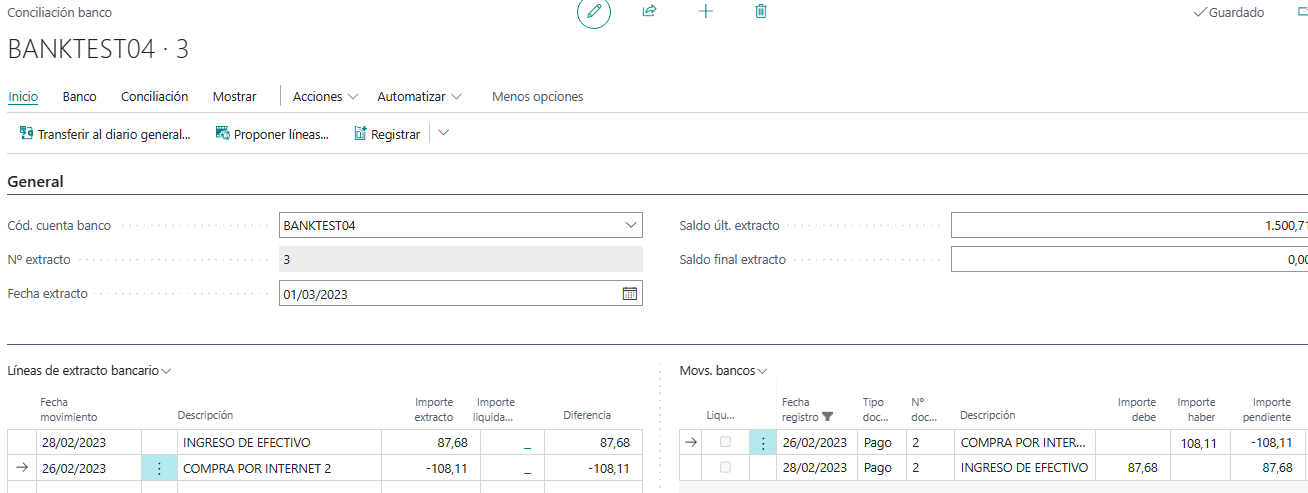The image size is (1308, 493).
Task: Click the pencil edit icon
Action: tap(594, 12)
